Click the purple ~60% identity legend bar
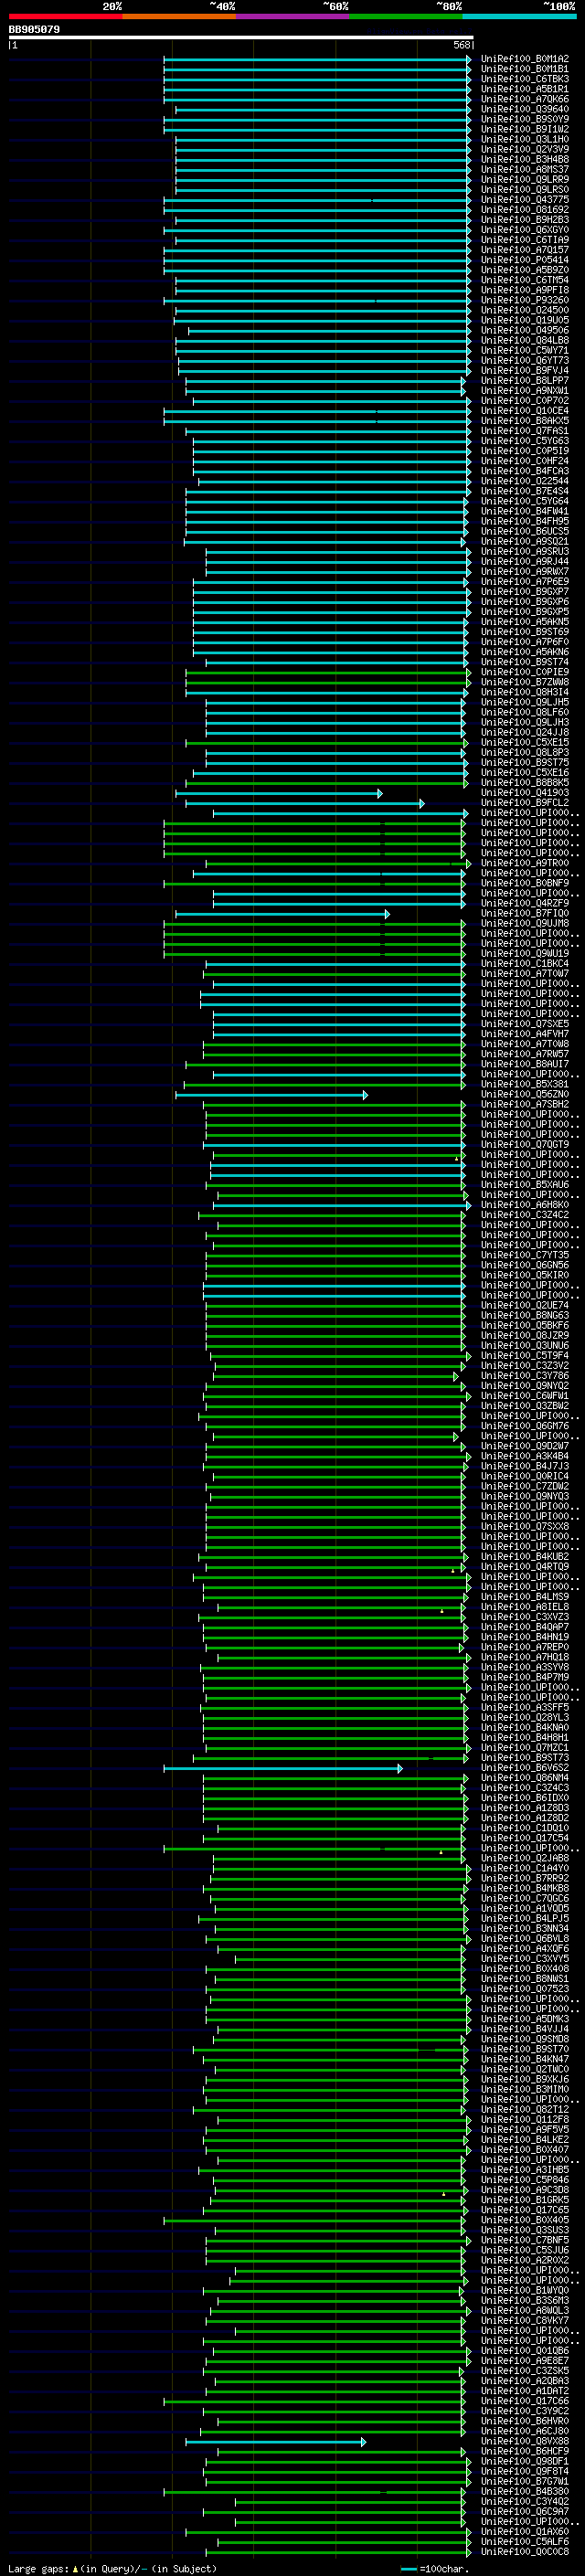Screen dimensions: 585x2576 click(x=293, y=16)
